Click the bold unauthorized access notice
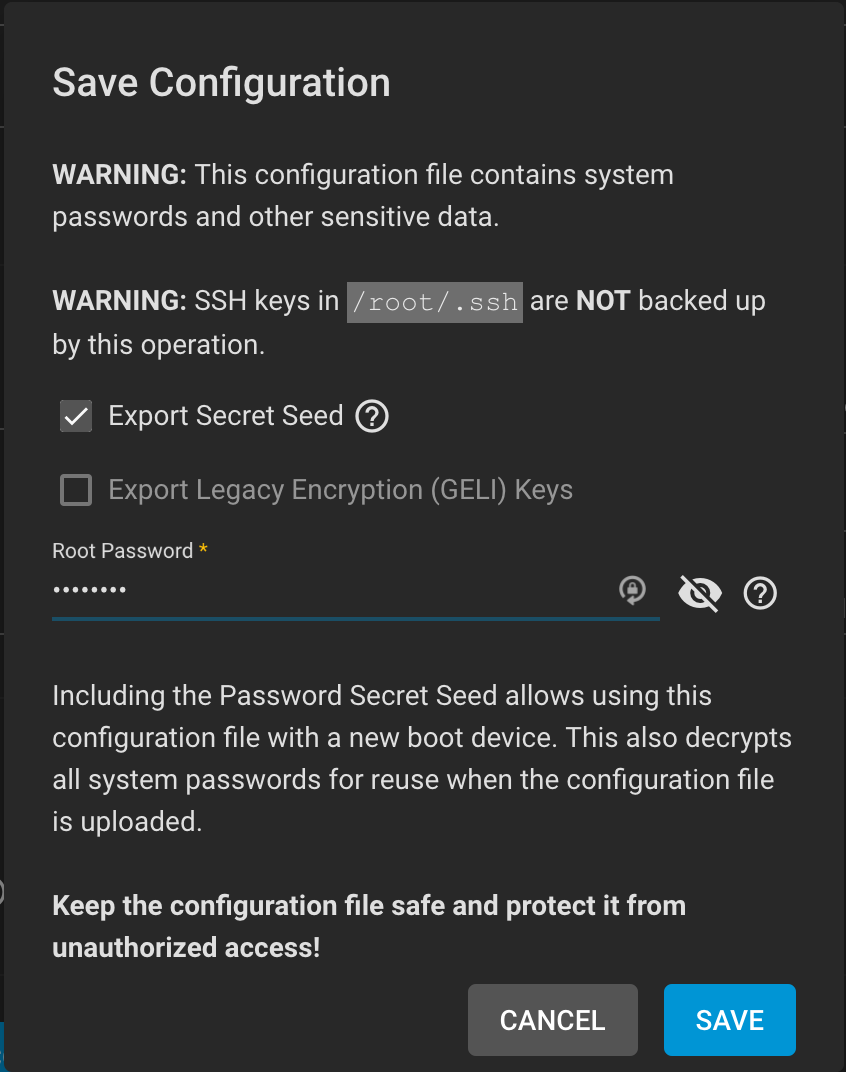Screen dimensions: 846x1072 (x=369, y=926)
